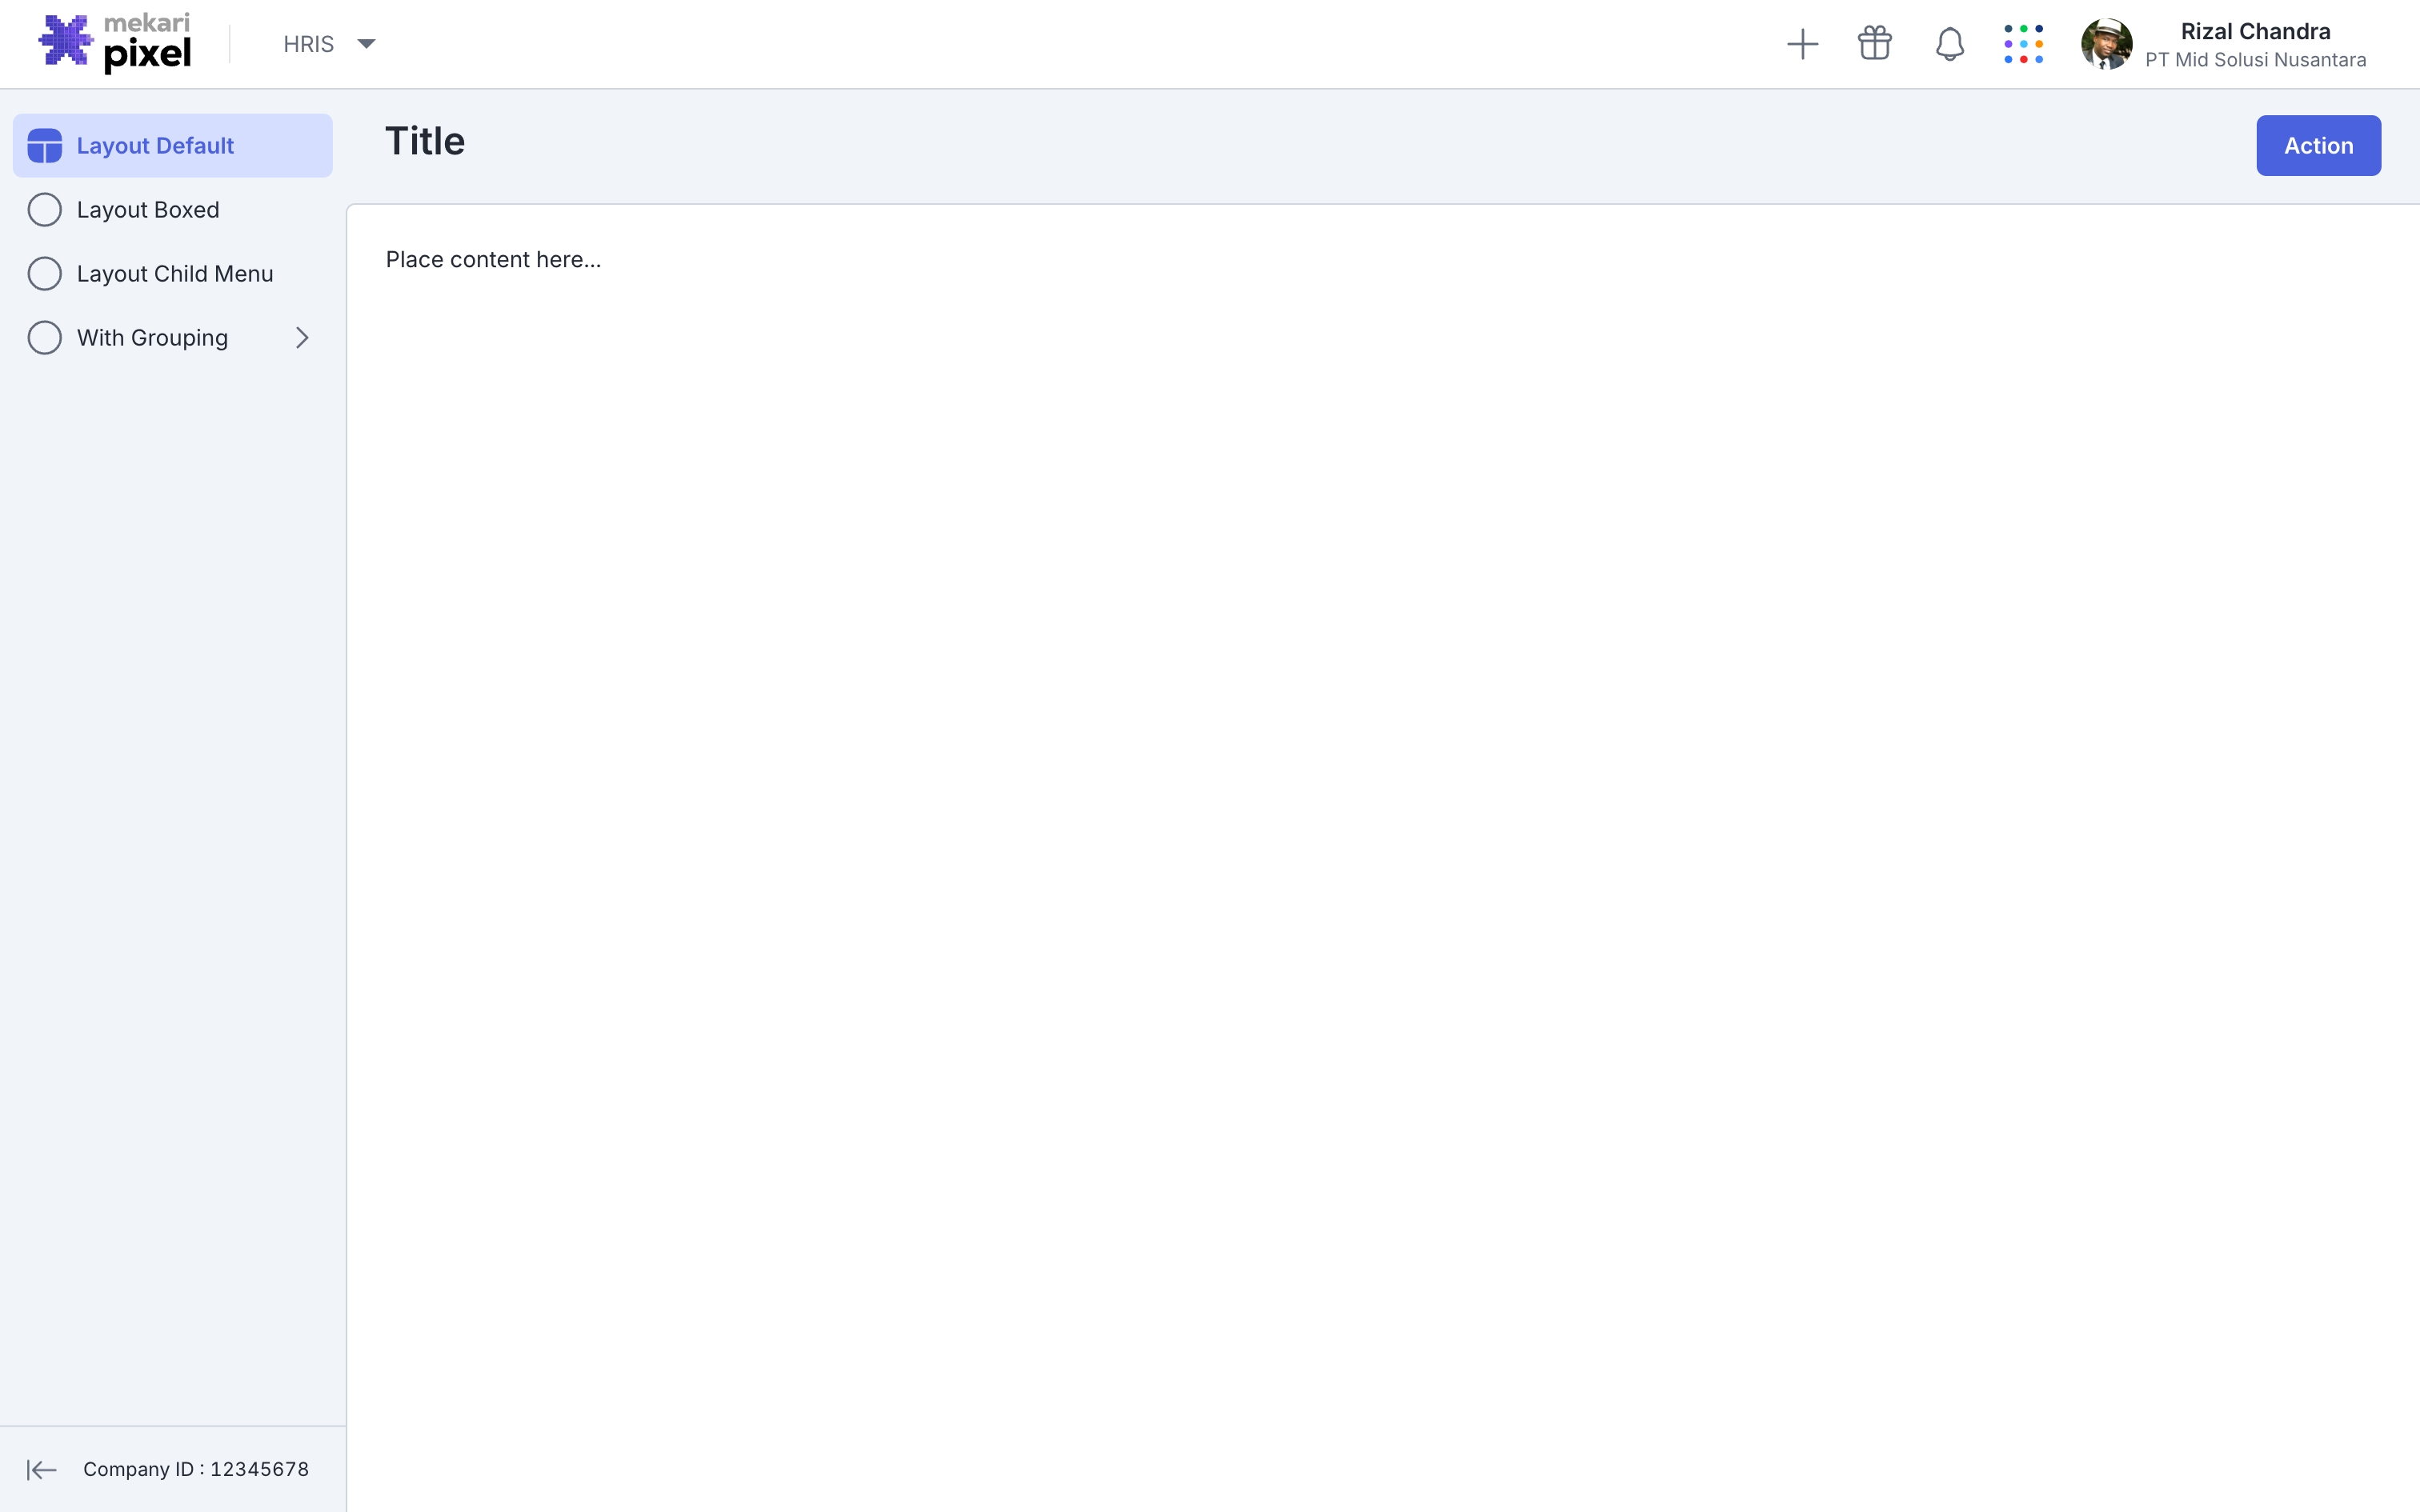Go to Layout Boxed menu item
Screen dimensions: 2420x1512
[x=148, y=210]
